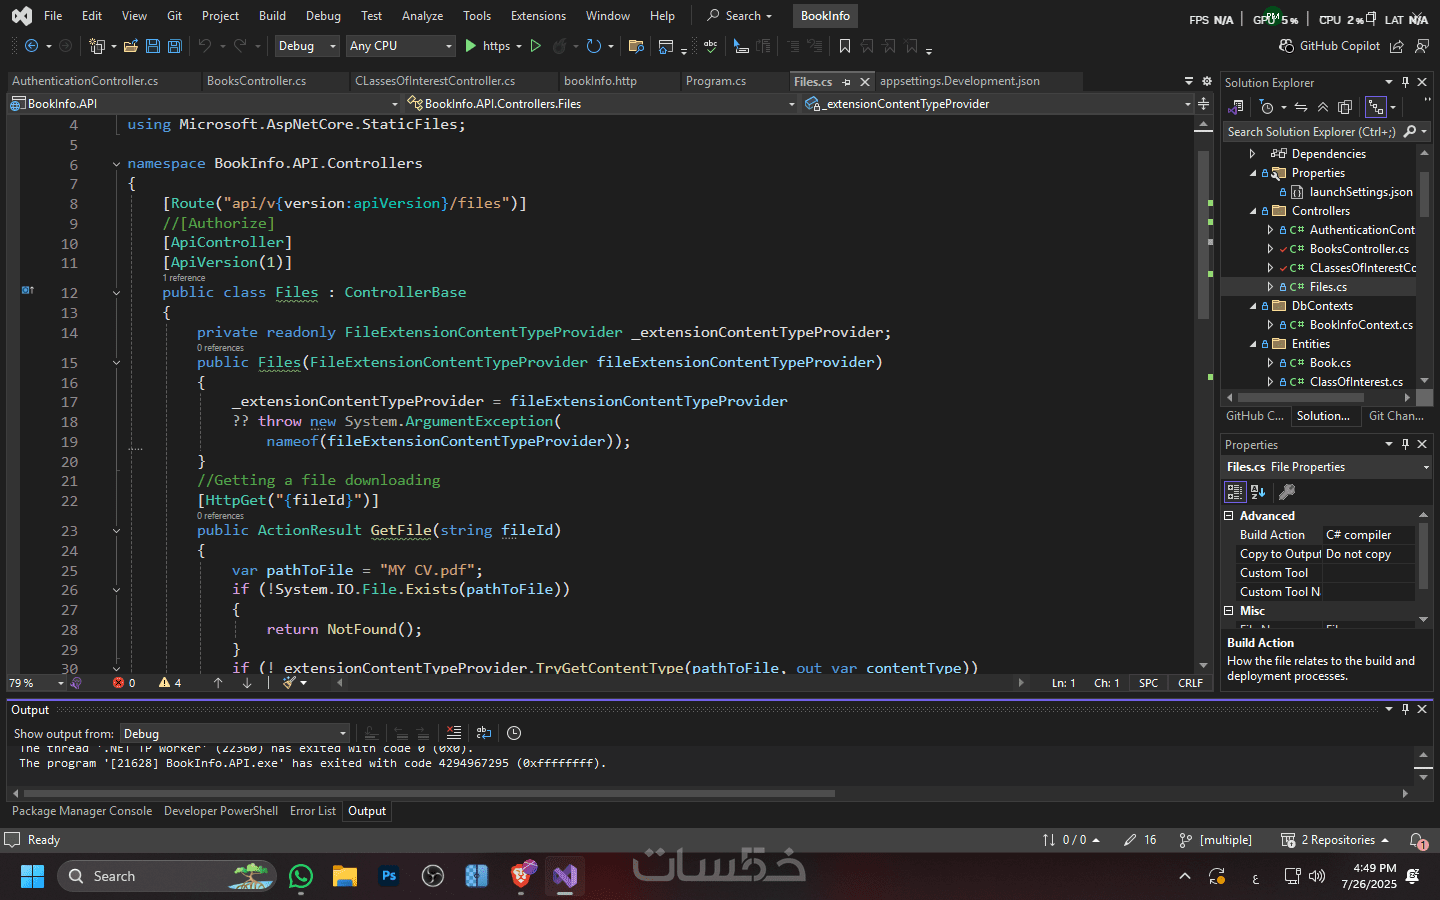This screenshot has height=900, width=1440.
Task: Click the Find in Files folder-search icon
Action: pyautogui.click(x=635, y=46)
